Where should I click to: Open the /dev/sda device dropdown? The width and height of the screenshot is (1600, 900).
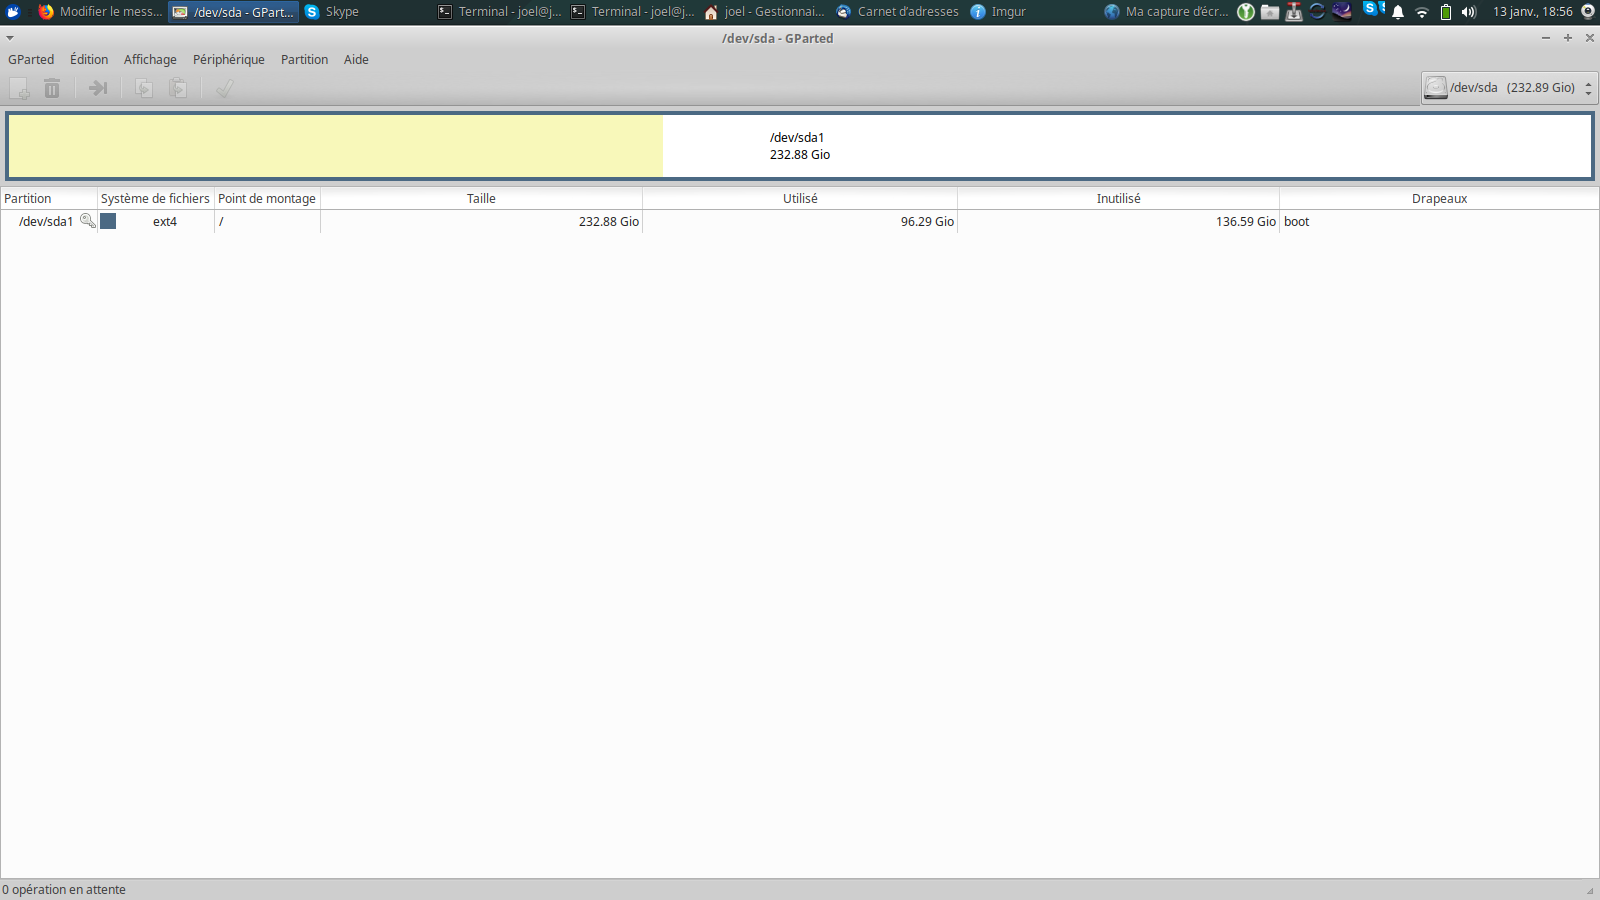click(x=1509, y=88)
